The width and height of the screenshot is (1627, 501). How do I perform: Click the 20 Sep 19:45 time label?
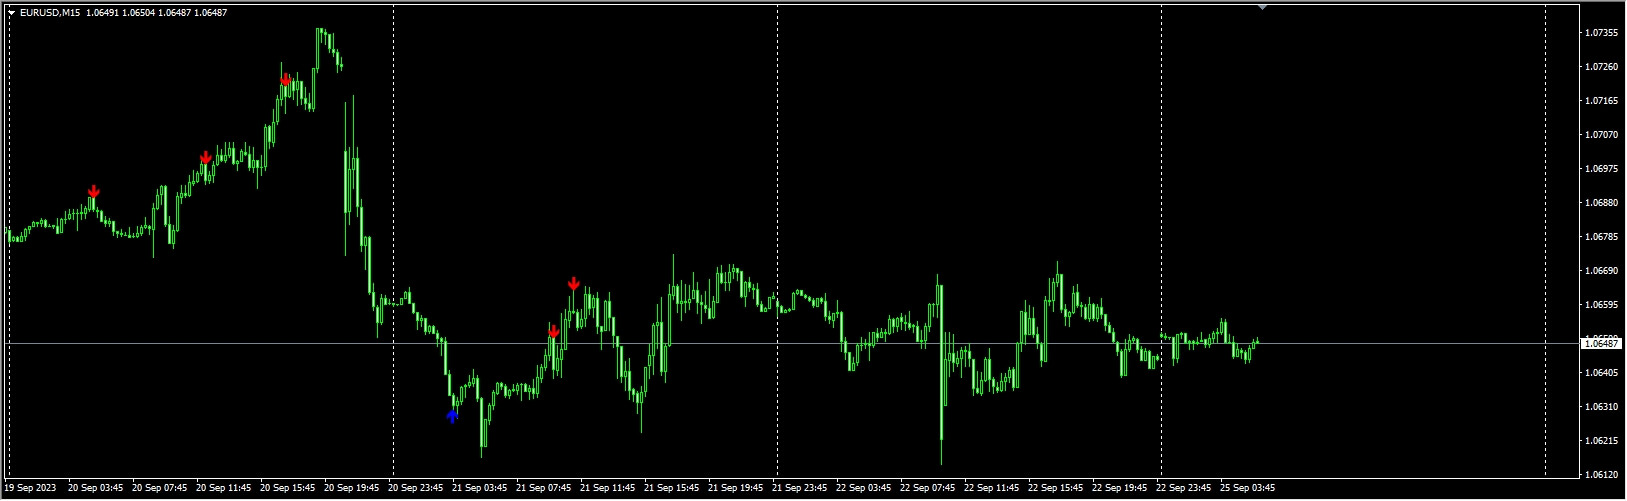pyautogui.click(x=352, y=488)
